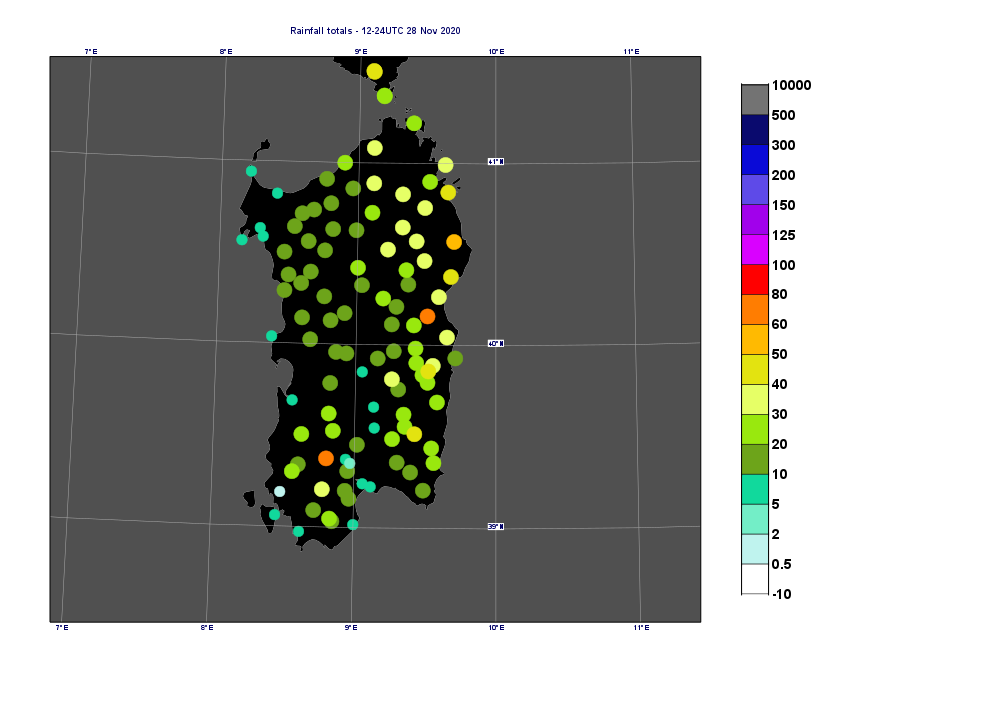Click the '100' legend value
1000x707 pixels.
pos(783,265)
